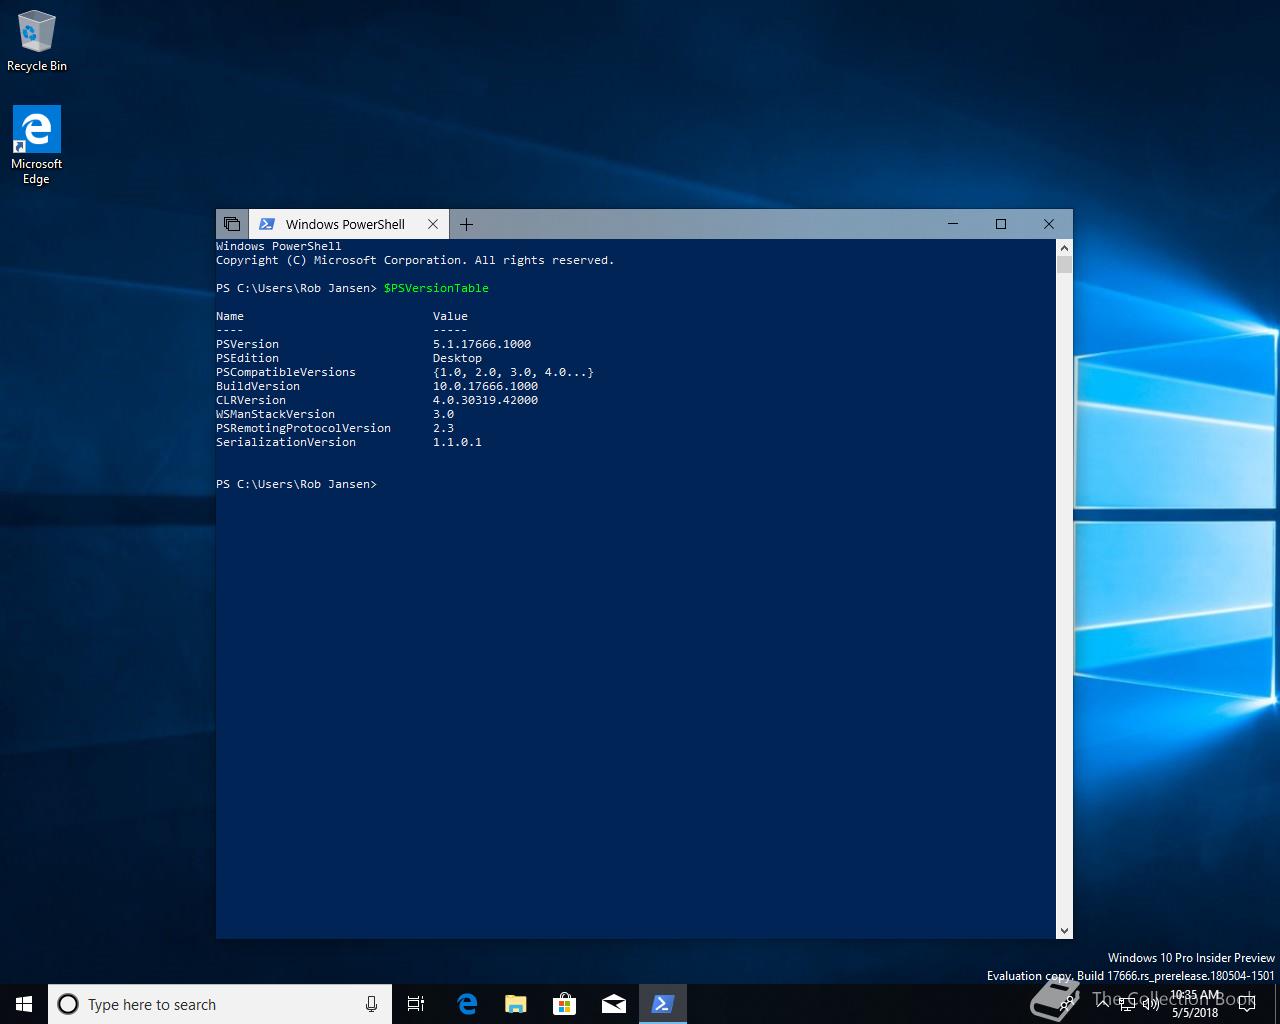This screenshot has width=1280, height=1024.
Task: Open the Recycle Bin desktop icon
Action: 37,41
